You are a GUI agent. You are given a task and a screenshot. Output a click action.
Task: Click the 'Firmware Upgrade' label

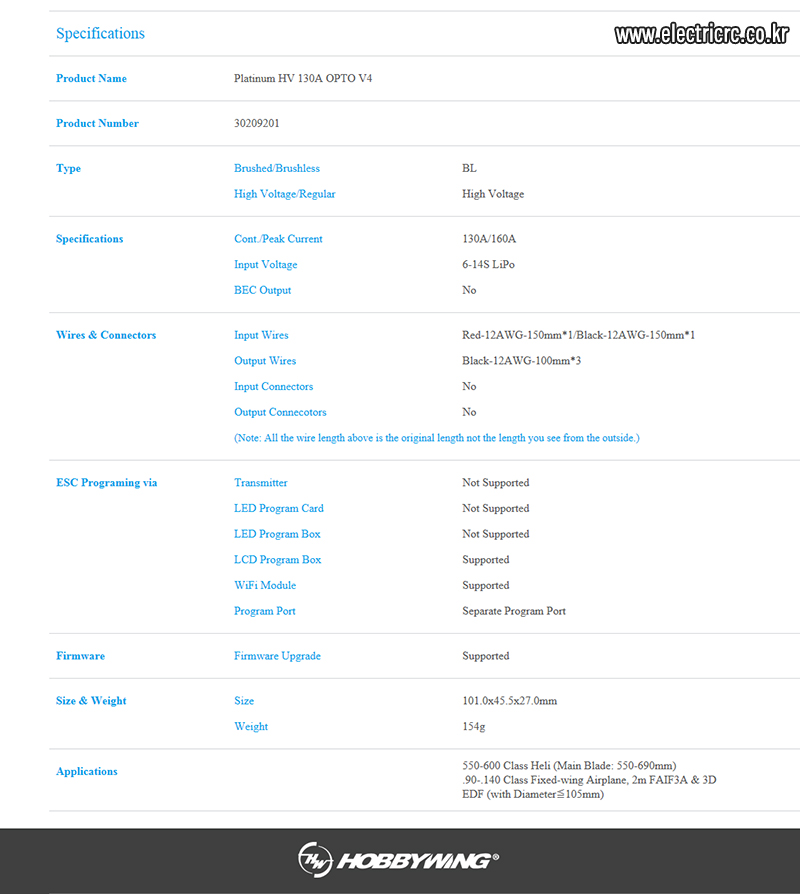coord(277,656)
